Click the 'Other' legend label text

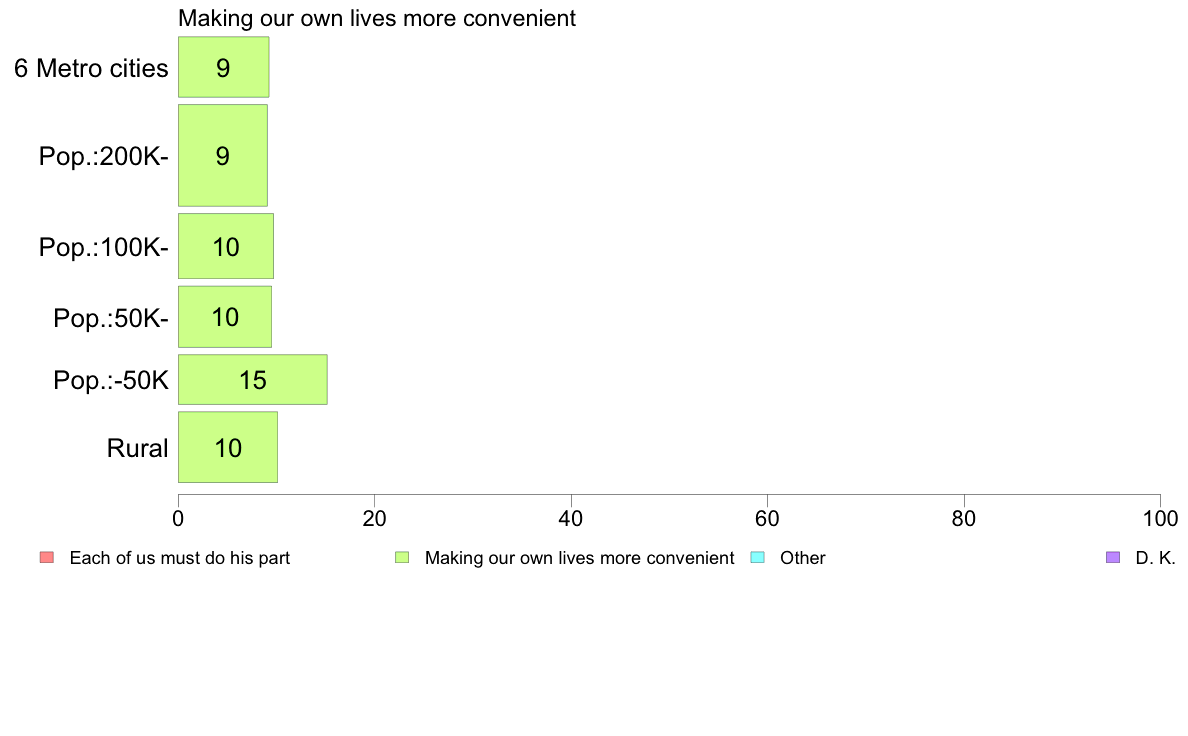[x=802, y=559]
